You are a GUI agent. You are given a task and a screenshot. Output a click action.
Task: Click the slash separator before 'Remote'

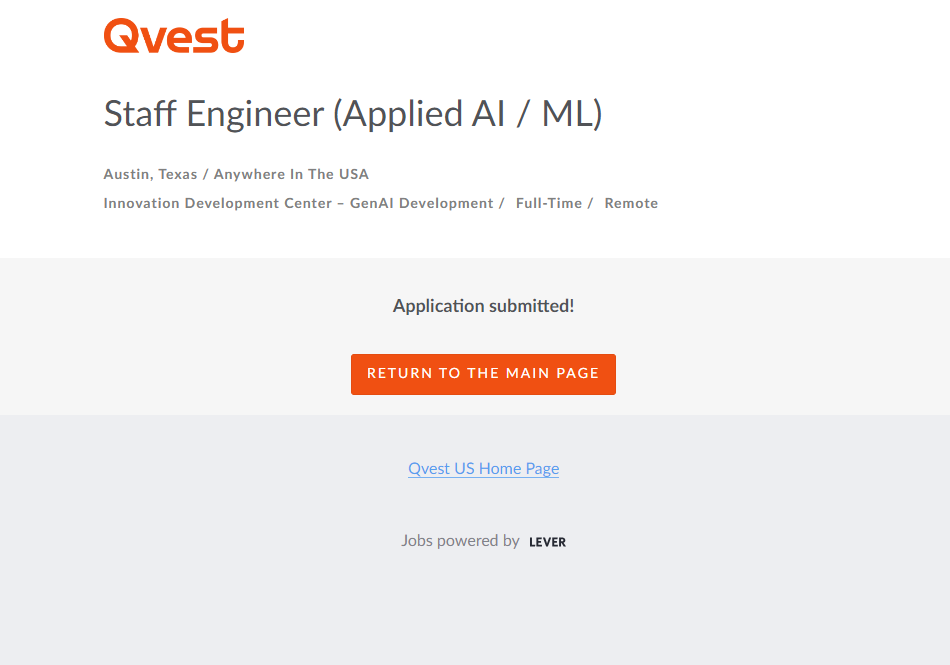coord(590,203)
